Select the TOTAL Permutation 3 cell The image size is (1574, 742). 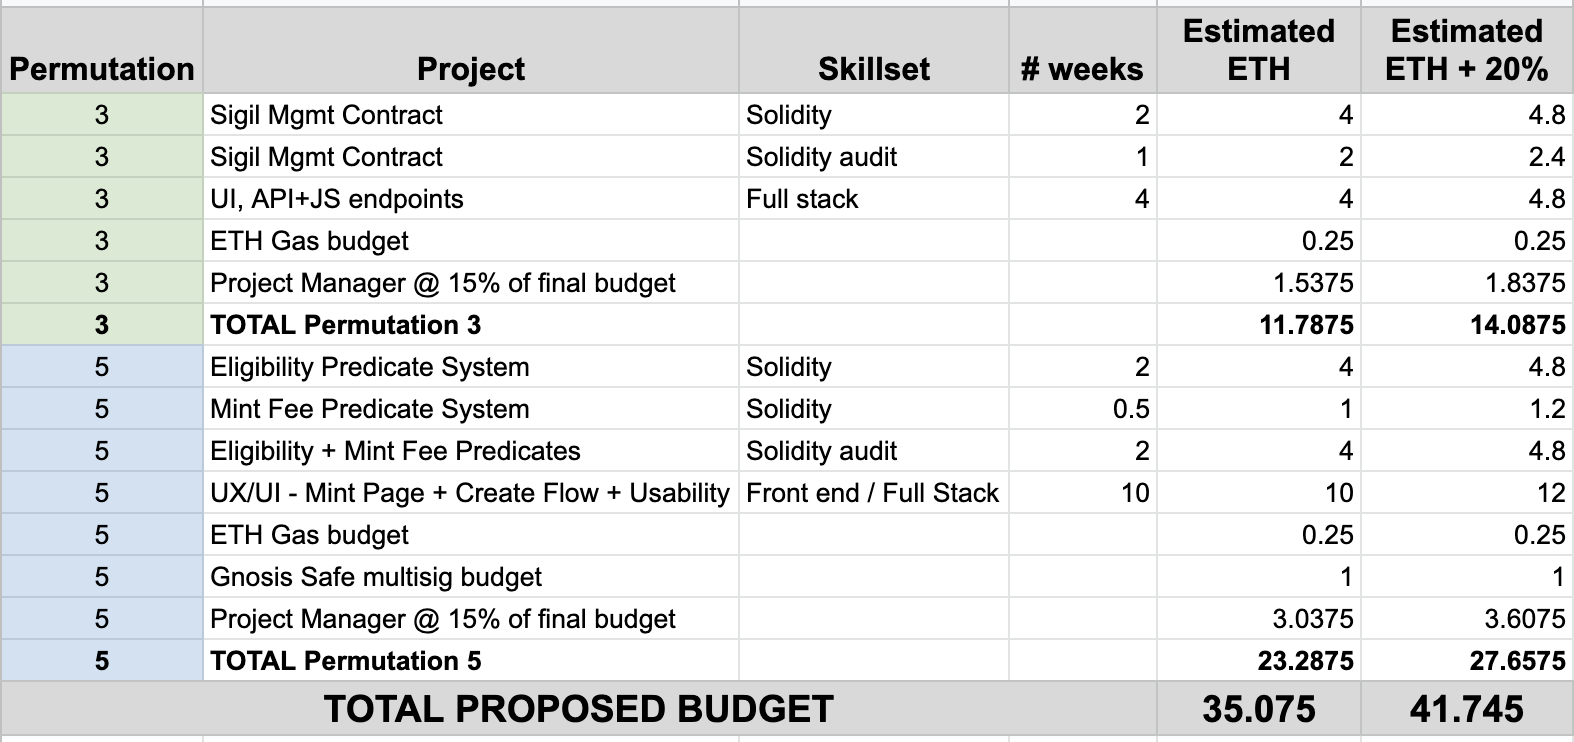(x=346, y=325)
